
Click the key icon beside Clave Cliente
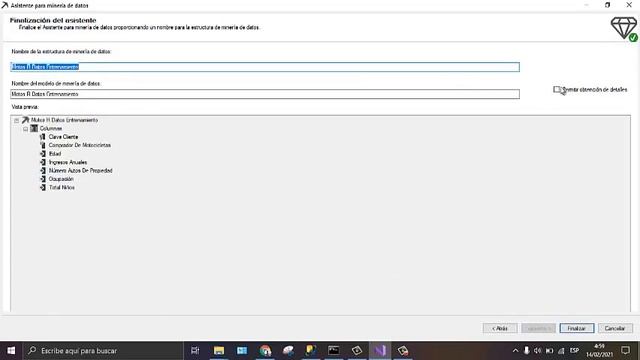(43, 137)
